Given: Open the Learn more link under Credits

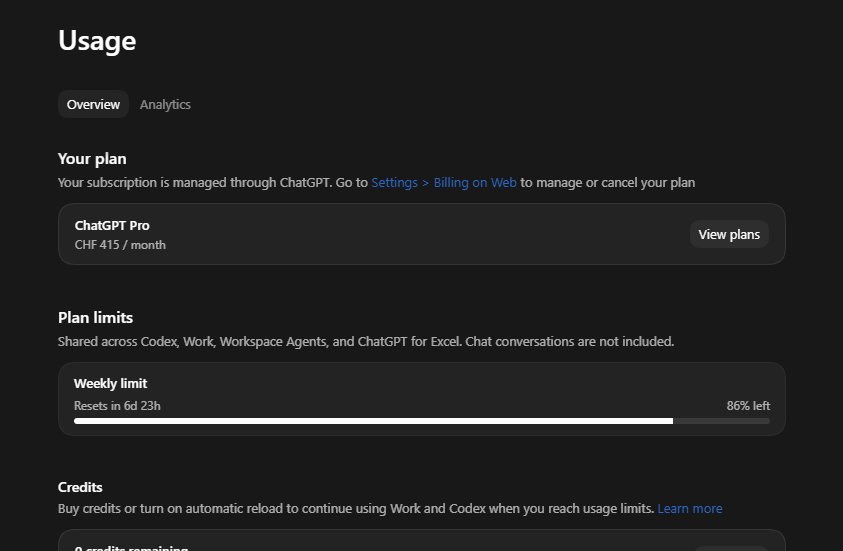Looking at the screenshot, I should pos(690,509).
